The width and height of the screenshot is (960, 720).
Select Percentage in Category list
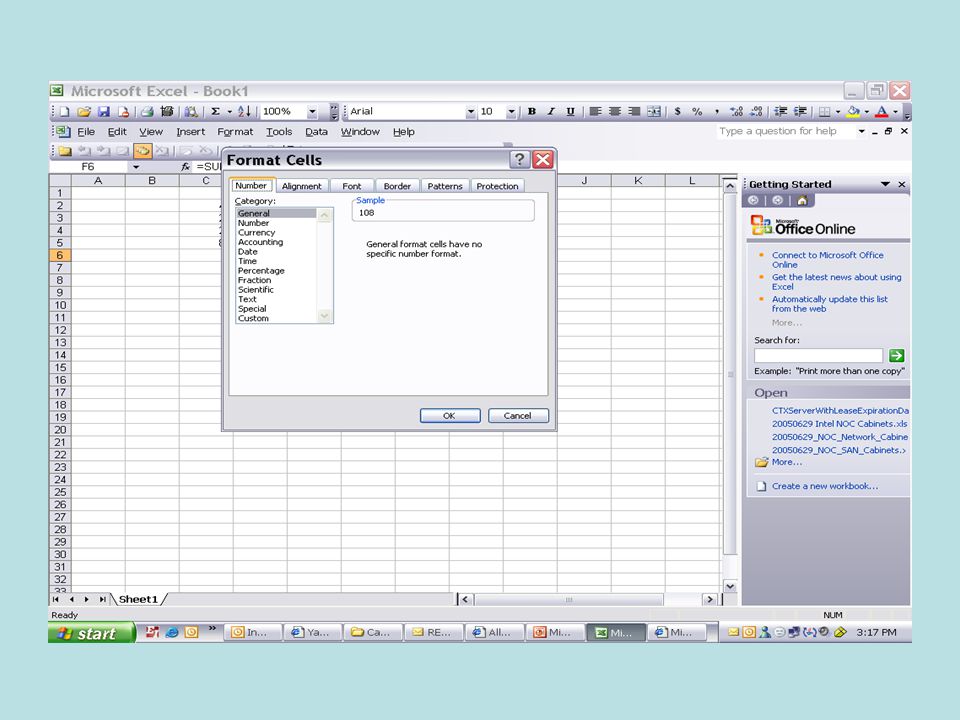[261, 271]
